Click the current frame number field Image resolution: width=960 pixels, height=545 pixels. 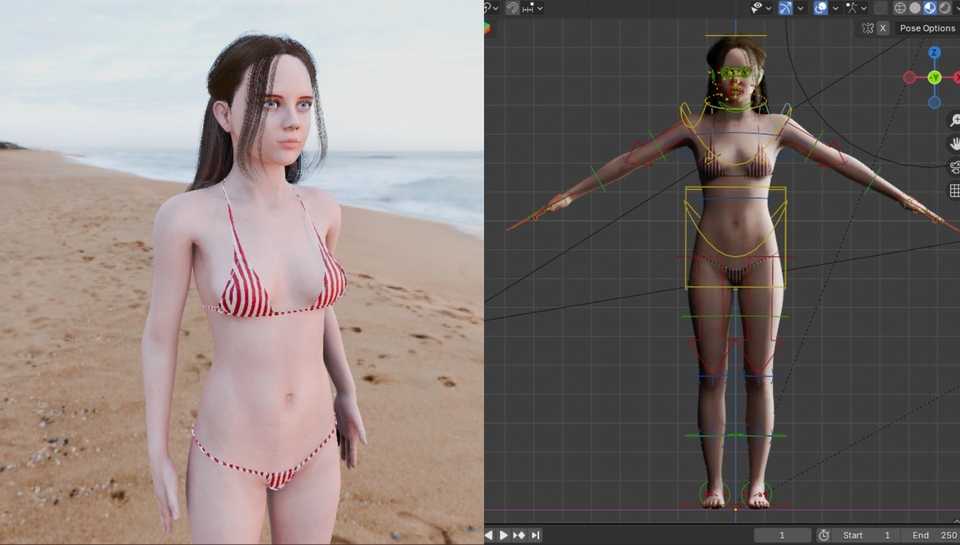(x=782, y=535)
